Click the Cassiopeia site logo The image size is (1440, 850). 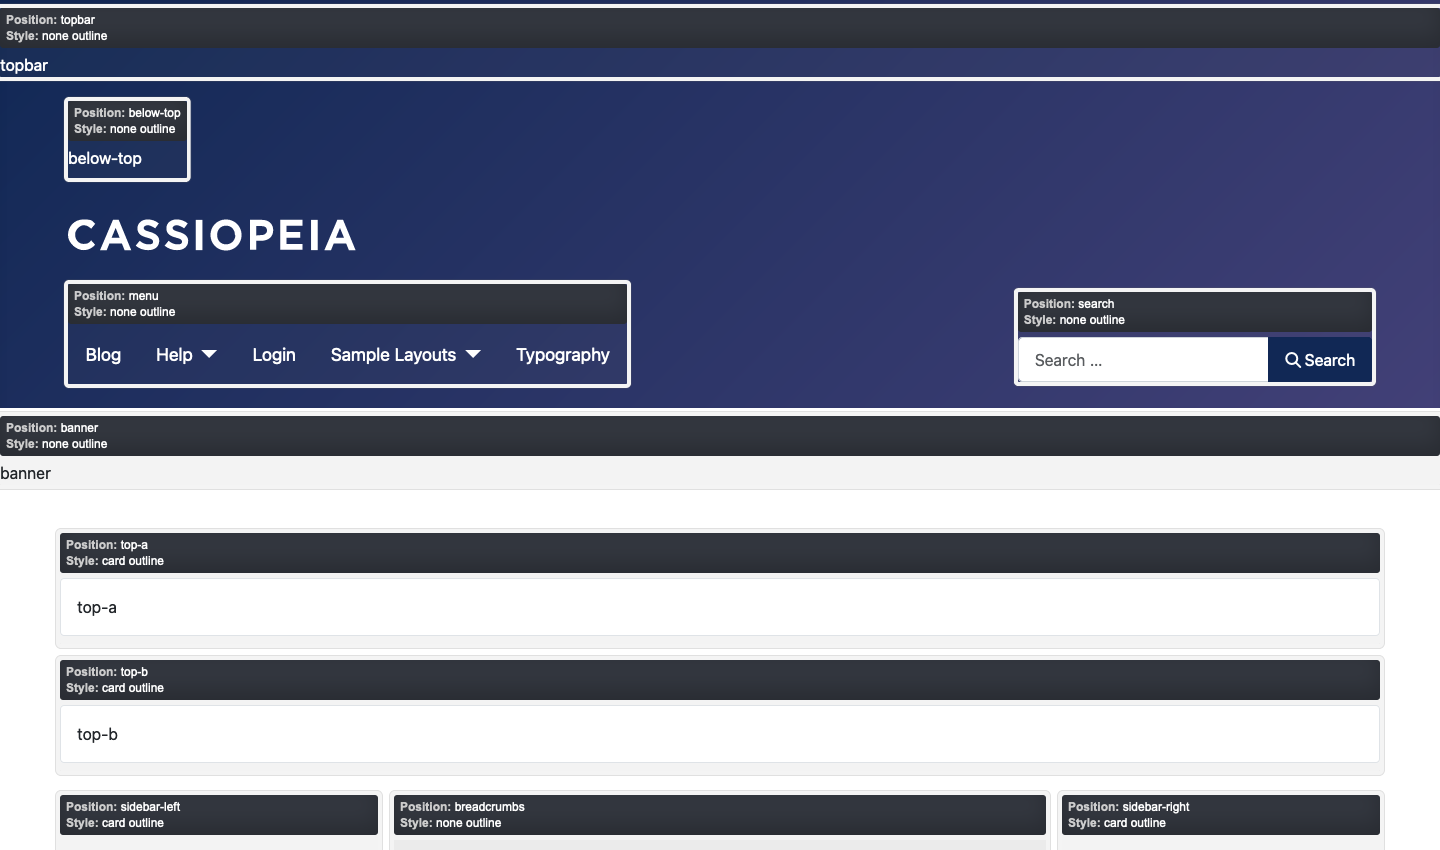[212, 236]
